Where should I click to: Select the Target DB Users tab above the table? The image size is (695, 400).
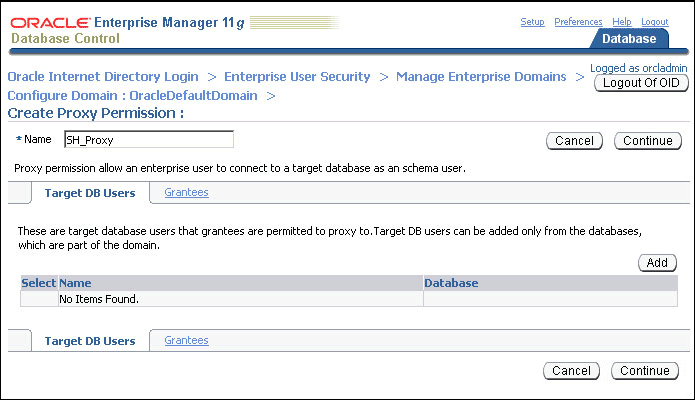tap(90, 192)
